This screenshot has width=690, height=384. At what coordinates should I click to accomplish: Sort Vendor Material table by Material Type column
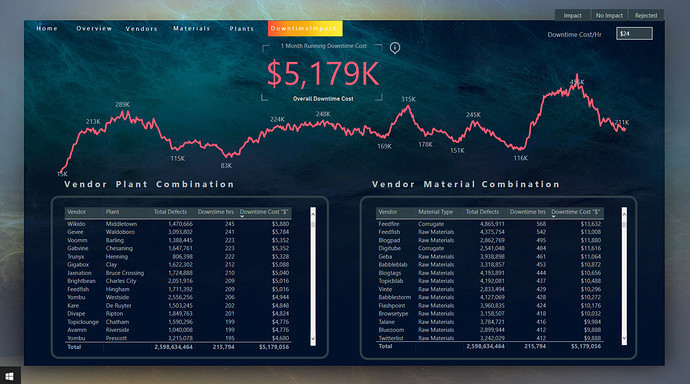click(x=435, y=212)
